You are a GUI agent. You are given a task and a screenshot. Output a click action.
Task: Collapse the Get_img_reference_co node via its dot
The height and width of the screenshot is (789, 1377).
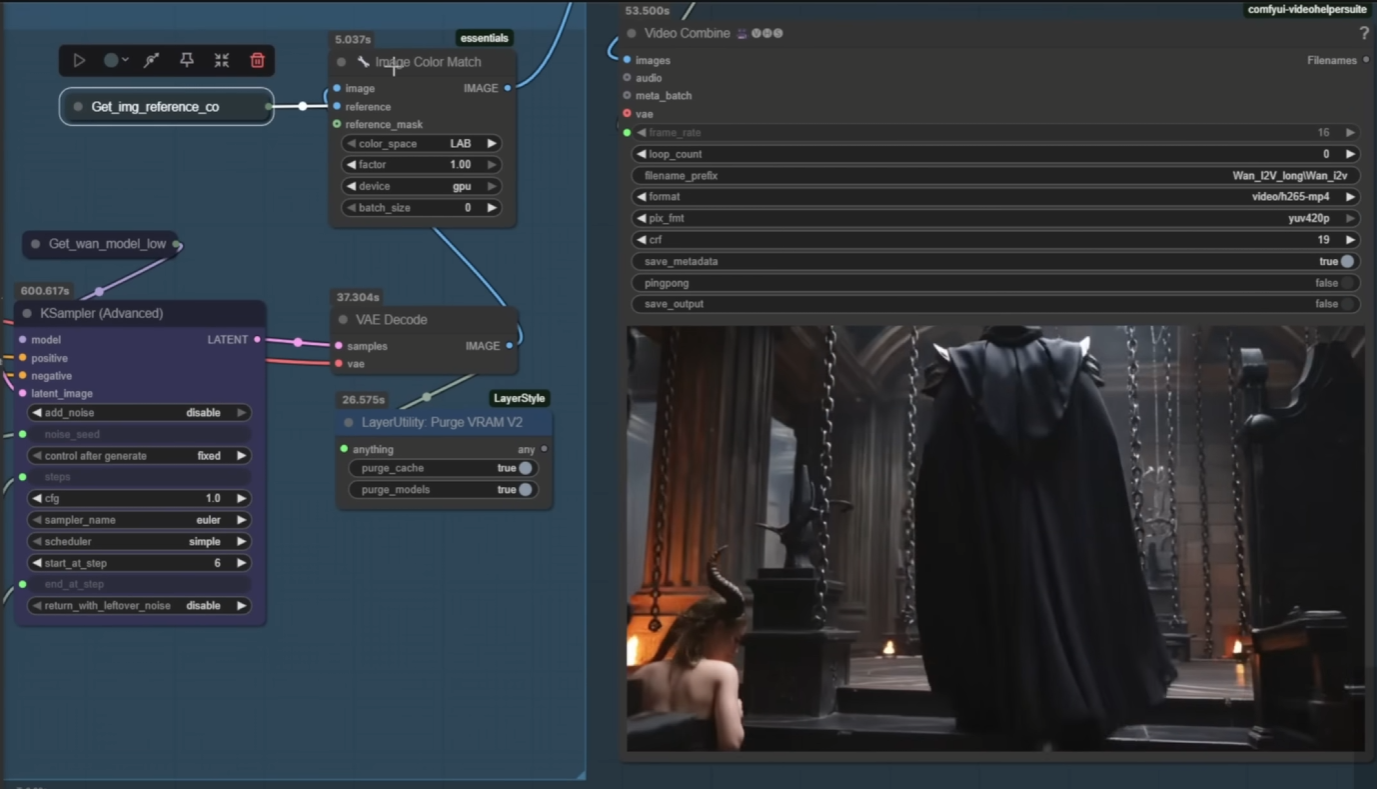click(78, 107)
